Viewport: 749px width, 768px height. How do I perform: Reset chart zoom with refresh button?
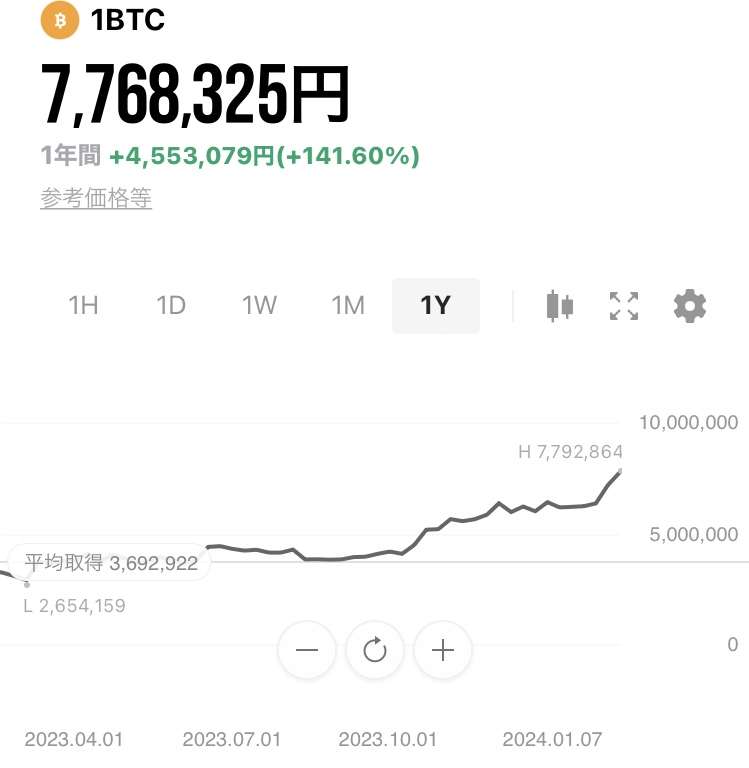coord(375,650)
